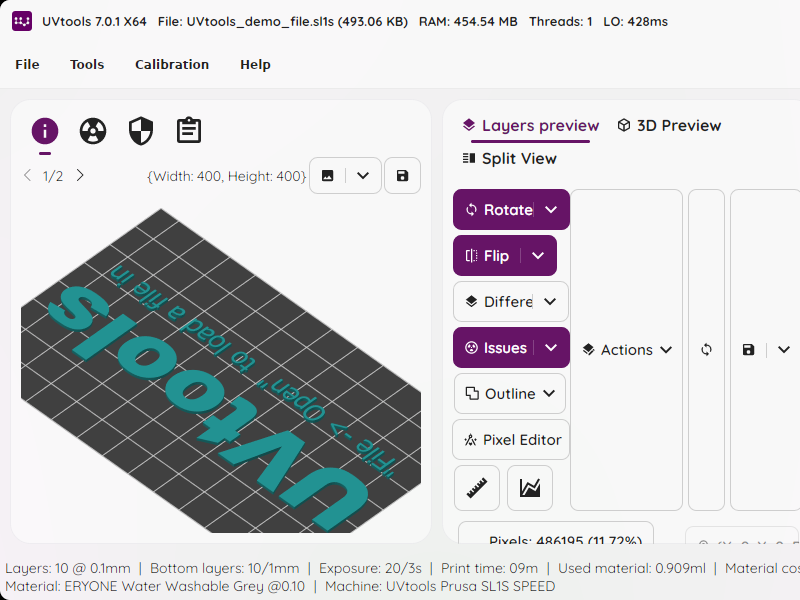Save thumbnail with floppy disk button
This screenshot has height=600, width=800.
pos(402,176)
